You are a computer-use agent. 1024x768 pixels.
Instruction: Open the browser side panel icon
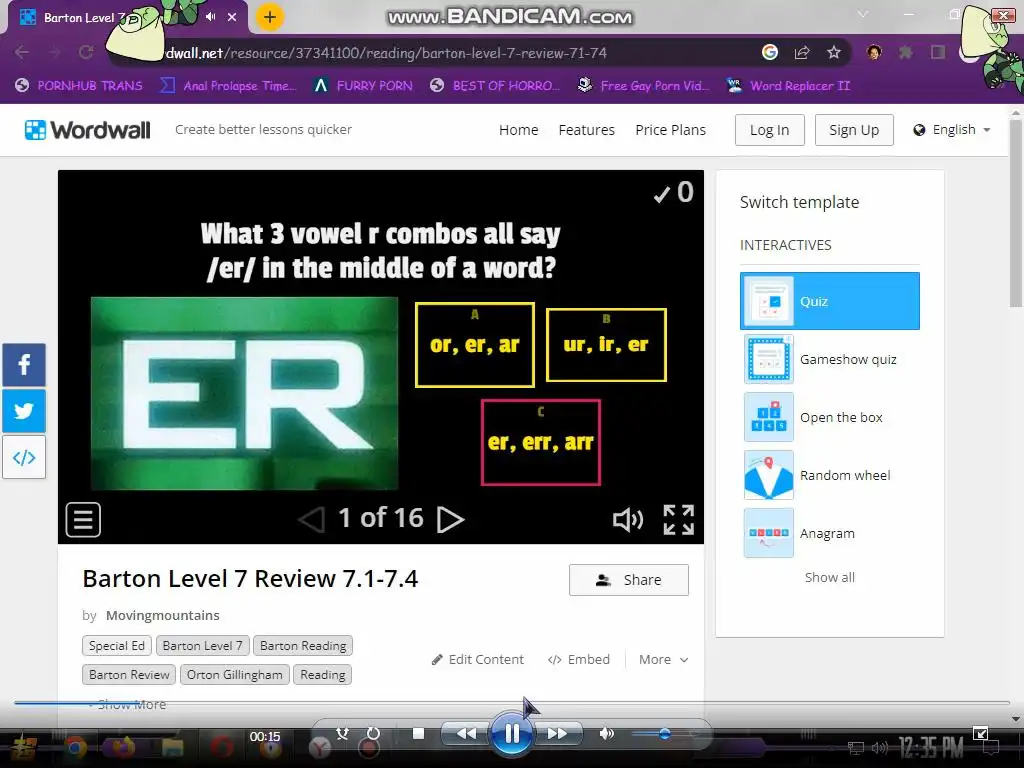tap(938, 52)
